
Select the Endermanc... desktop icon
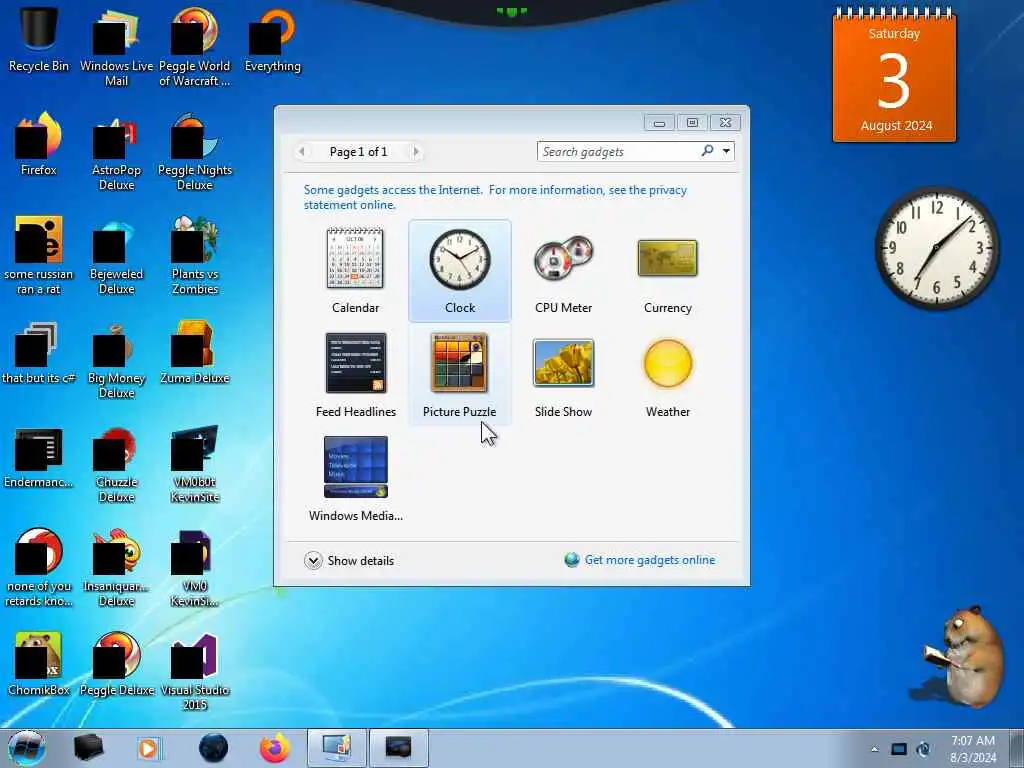coord(39,457)
